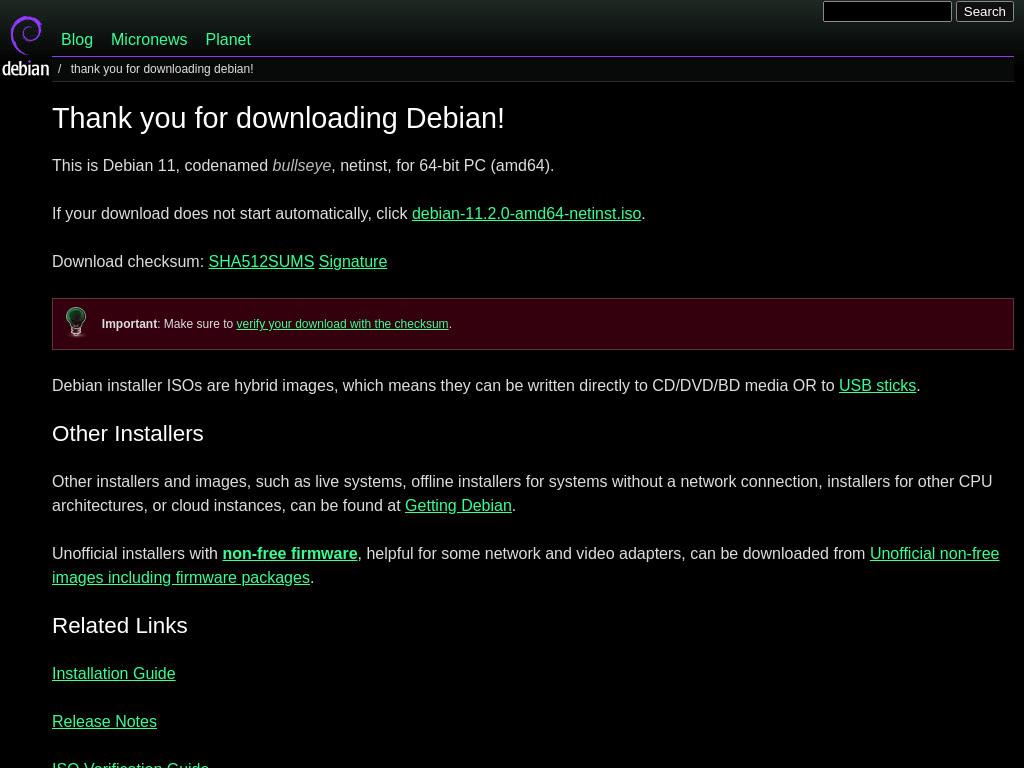Download debian-11.2.0-amd64-netinst.iso link
Screen dimensions: 1024x768
click(x=526, y=214)
